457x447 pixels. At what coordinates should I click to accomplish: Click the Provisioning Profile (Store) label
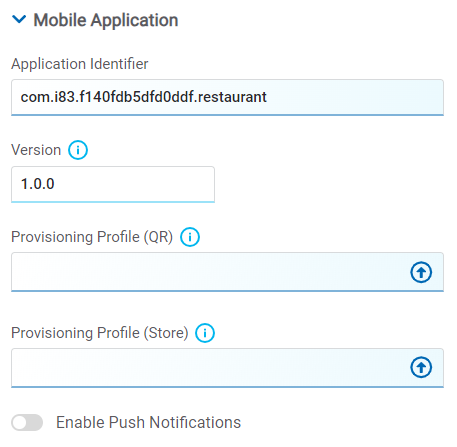tap(100, 333)
